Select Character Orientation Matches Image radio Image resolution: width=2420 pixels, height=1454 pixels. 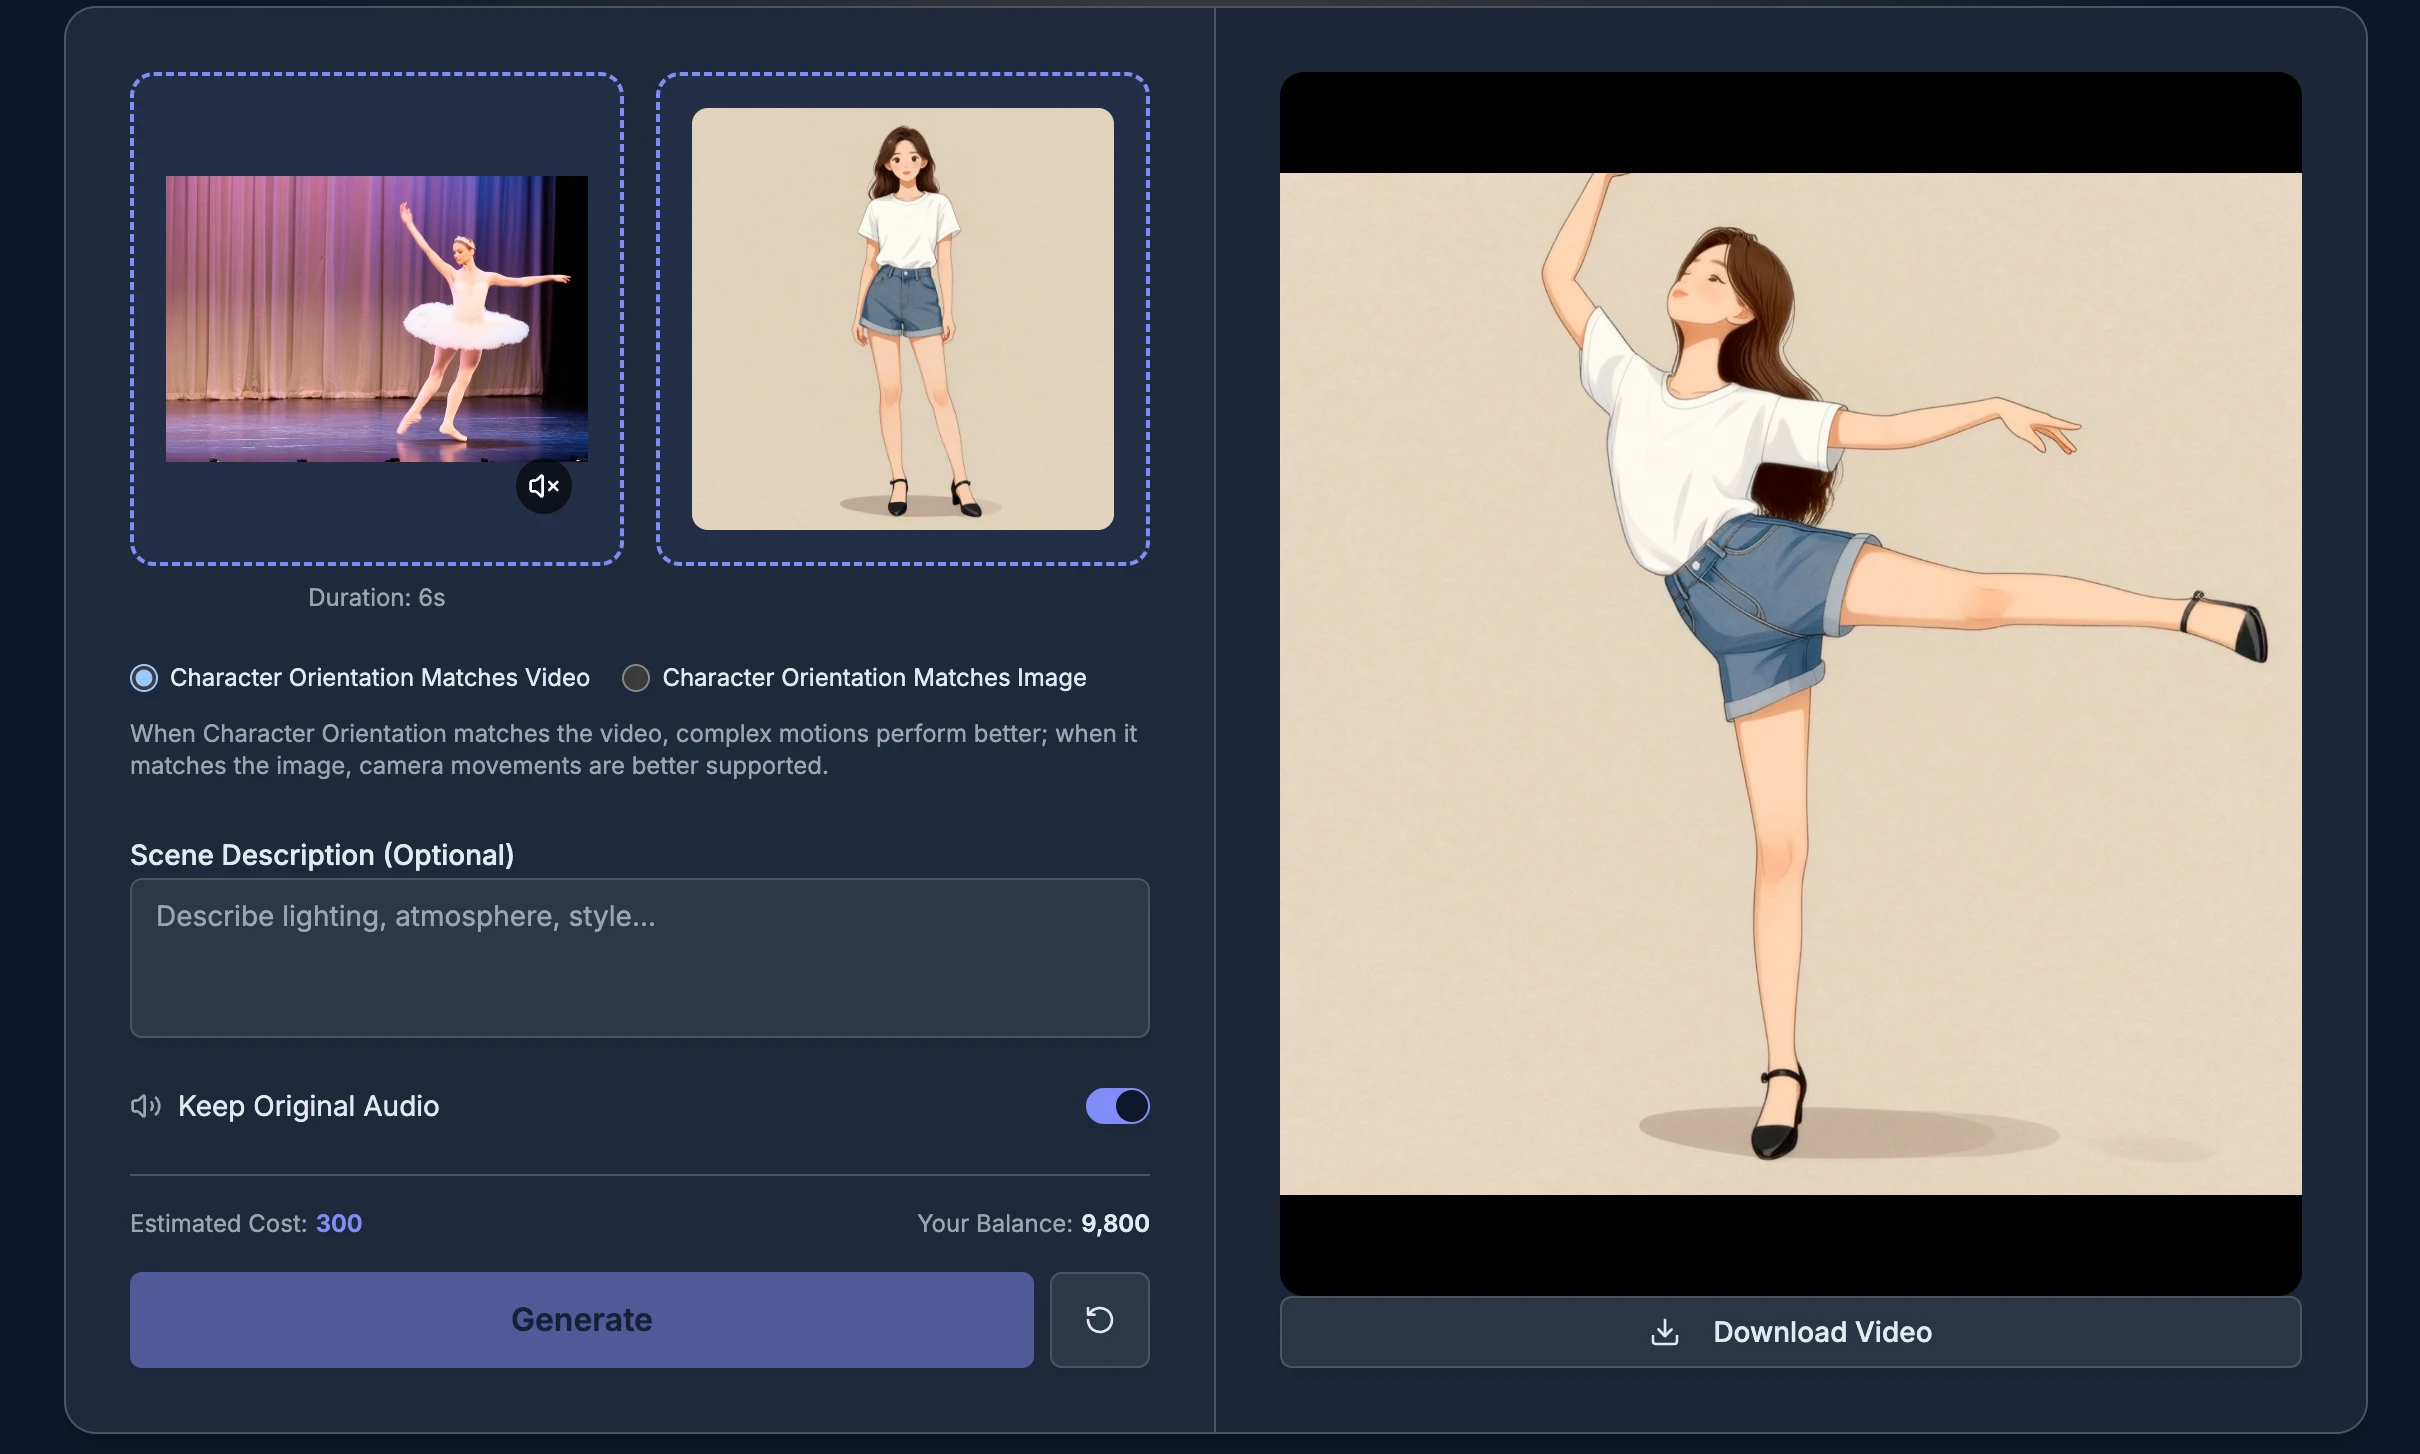636,678
